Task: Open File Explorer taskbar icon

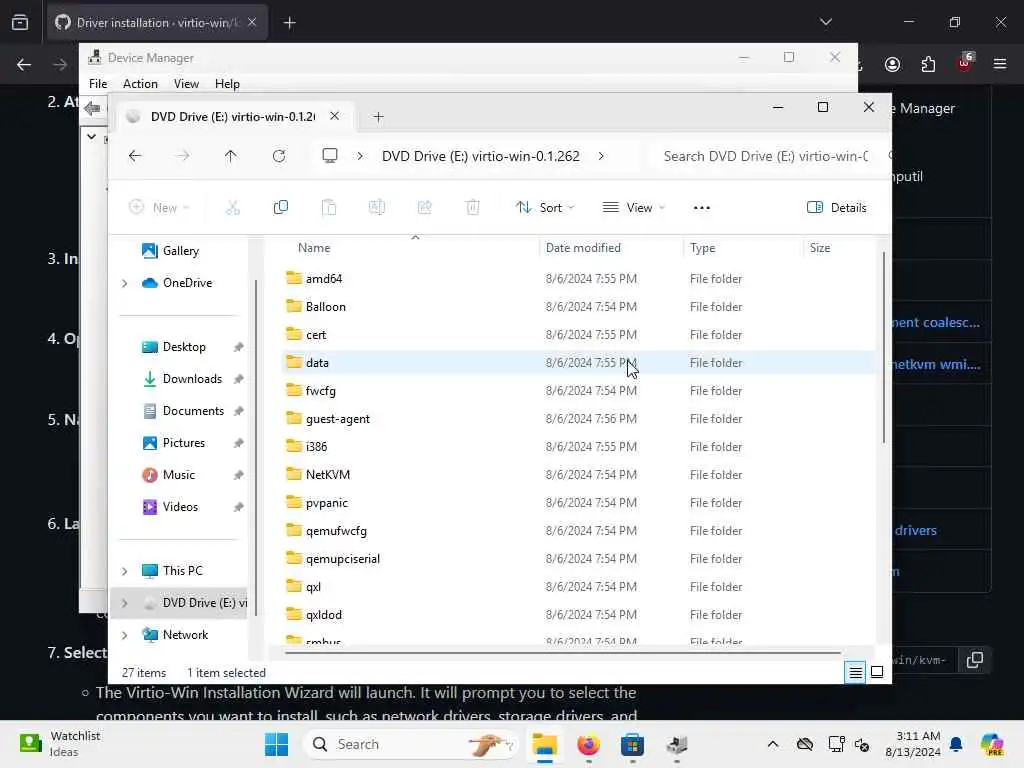Action: tap(544, 744)
